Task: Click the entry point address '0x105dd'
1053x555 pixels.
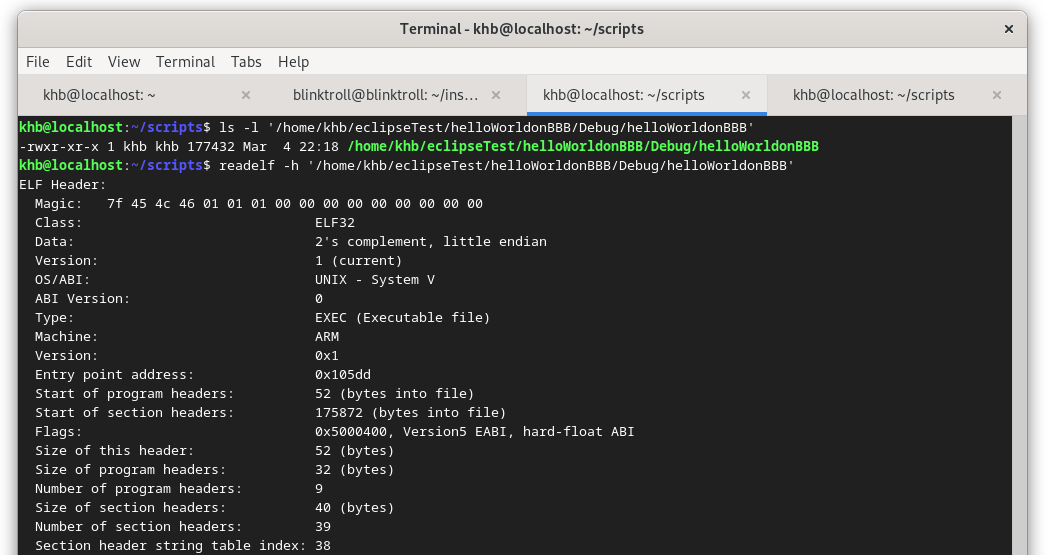Action: 342,374
